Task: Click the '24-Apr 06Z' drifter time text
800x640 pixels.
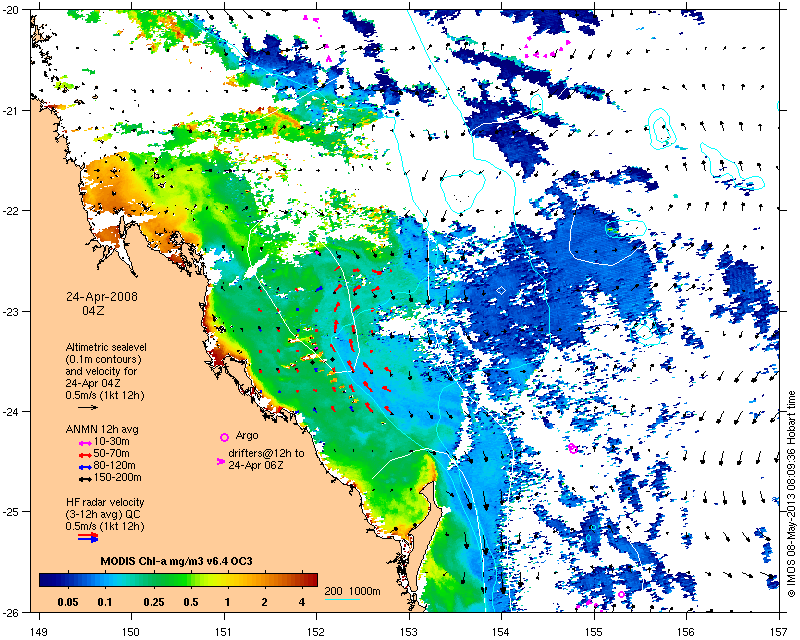Action: click(256, 465)
